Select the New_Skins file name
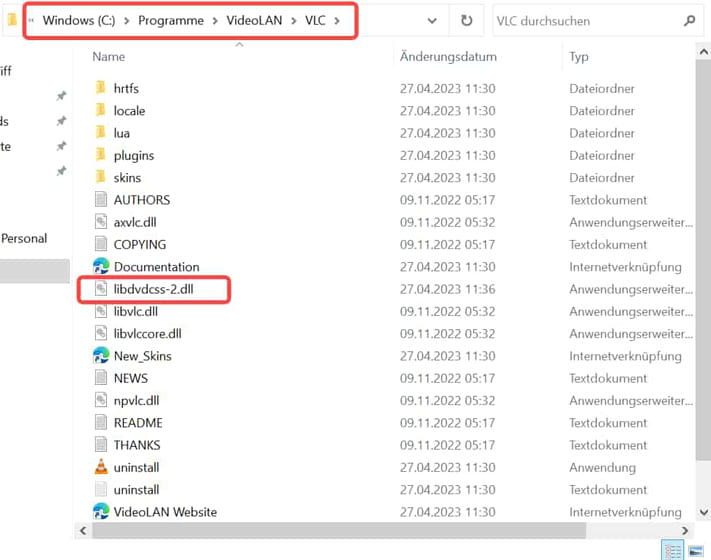The width and height of the screenshot is (711, 560). click(142, 356)
